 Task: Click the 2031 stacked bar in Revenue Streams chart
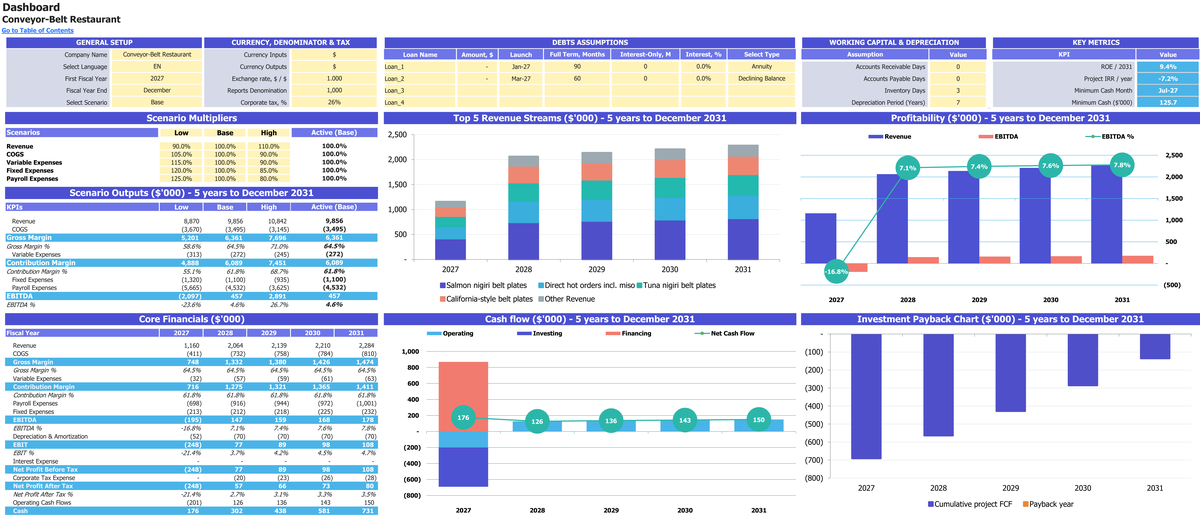tap(743, 202)
